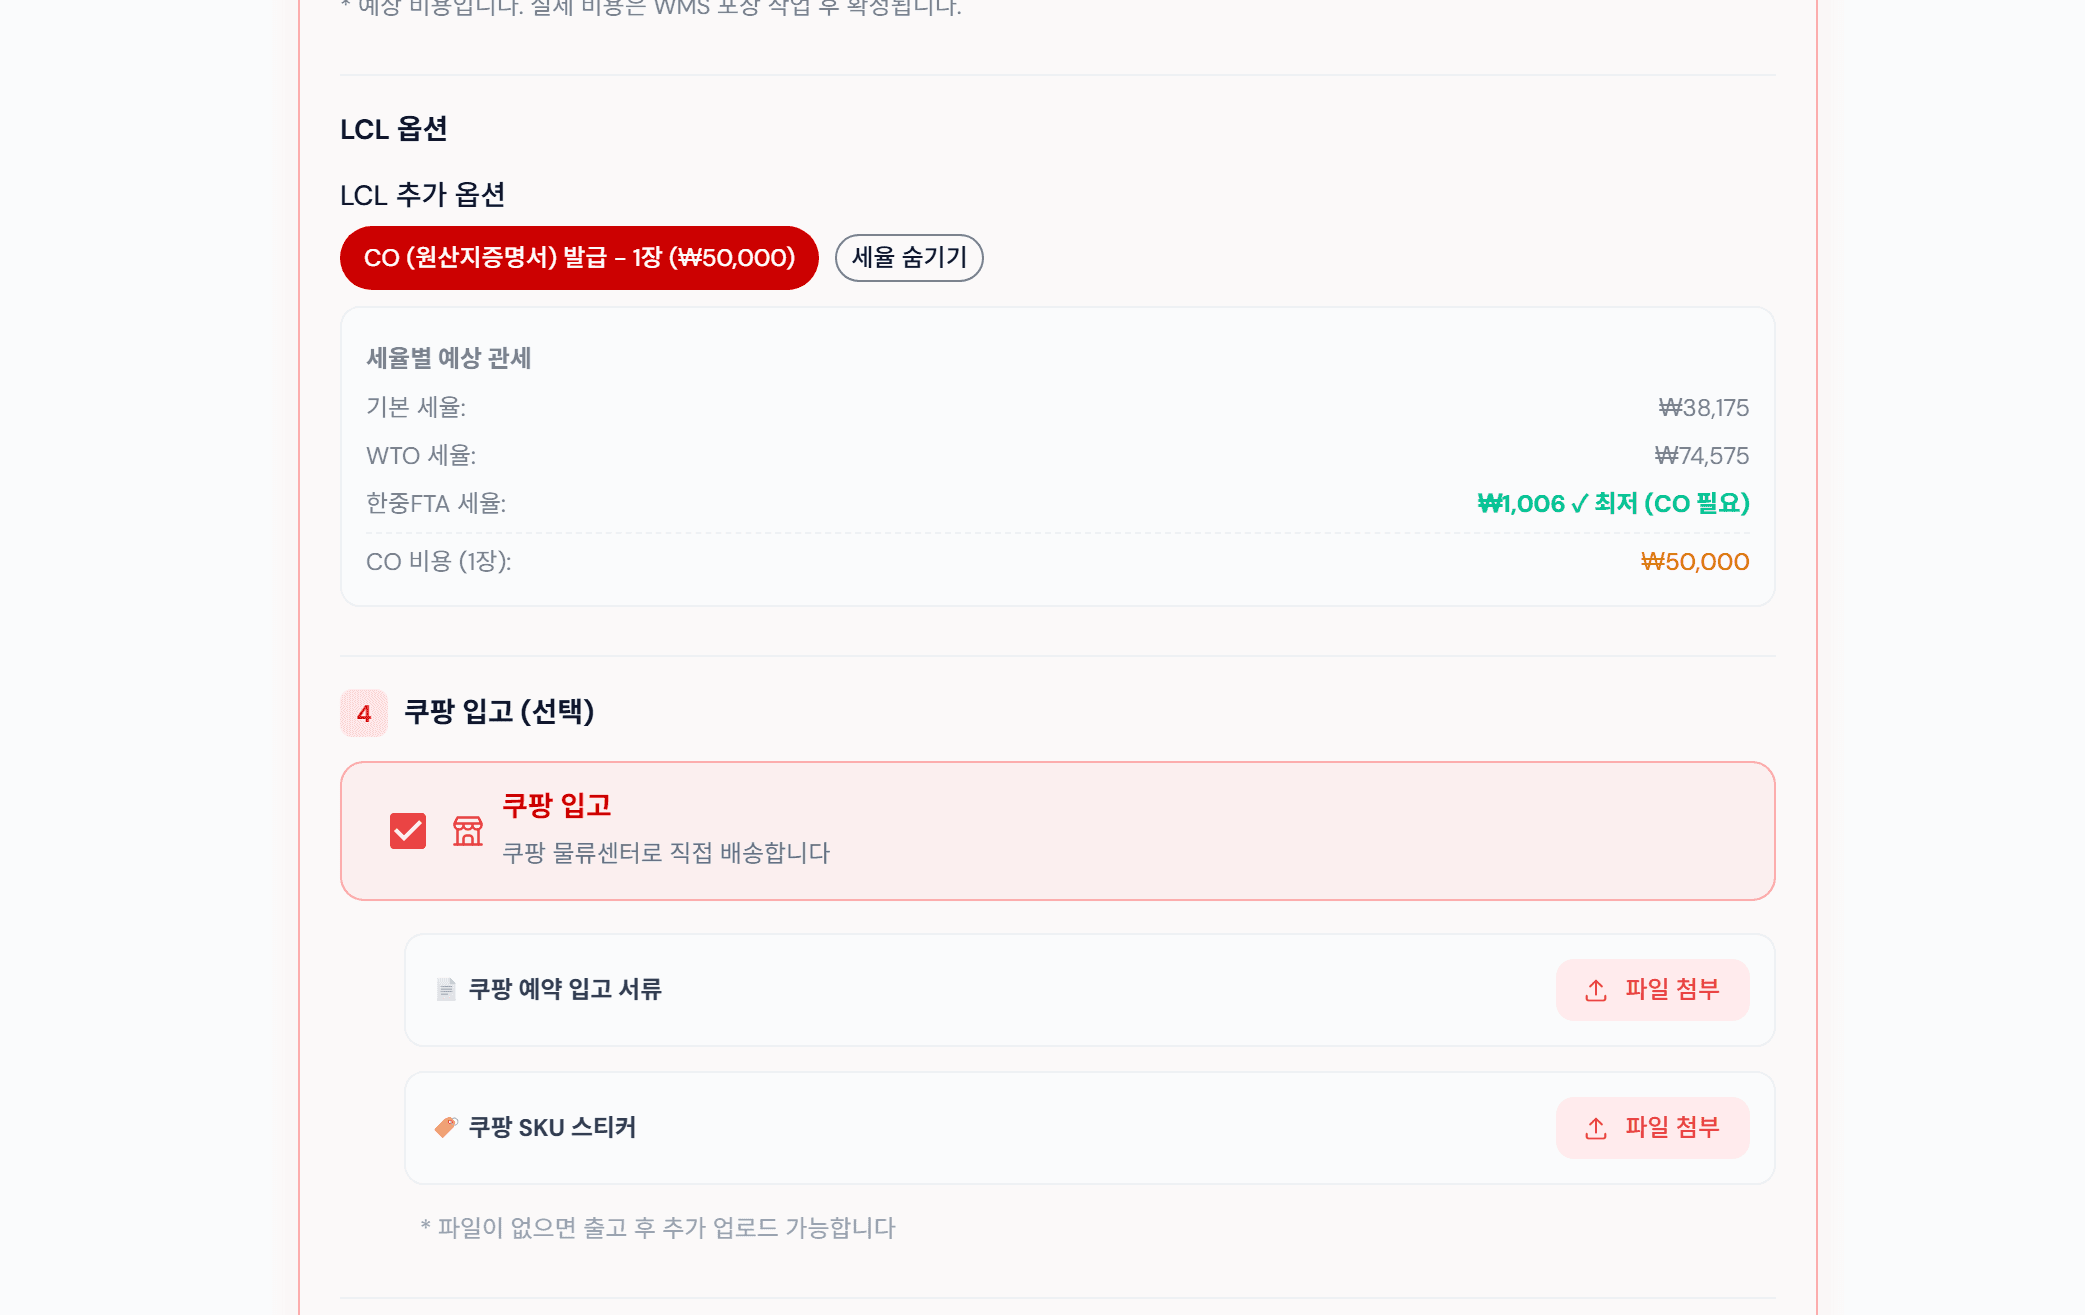
Task: Click the 쿠팡 SKU 스티커 label
Action: 552,1128
